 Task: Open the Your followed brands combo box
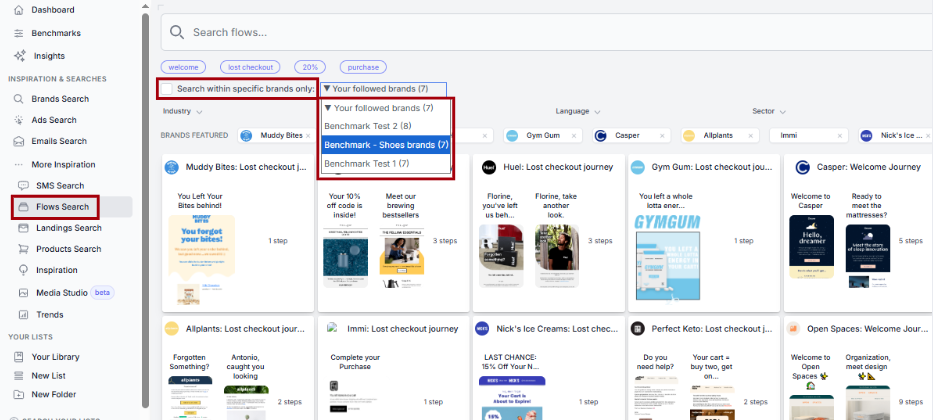(x=383, y=89)
